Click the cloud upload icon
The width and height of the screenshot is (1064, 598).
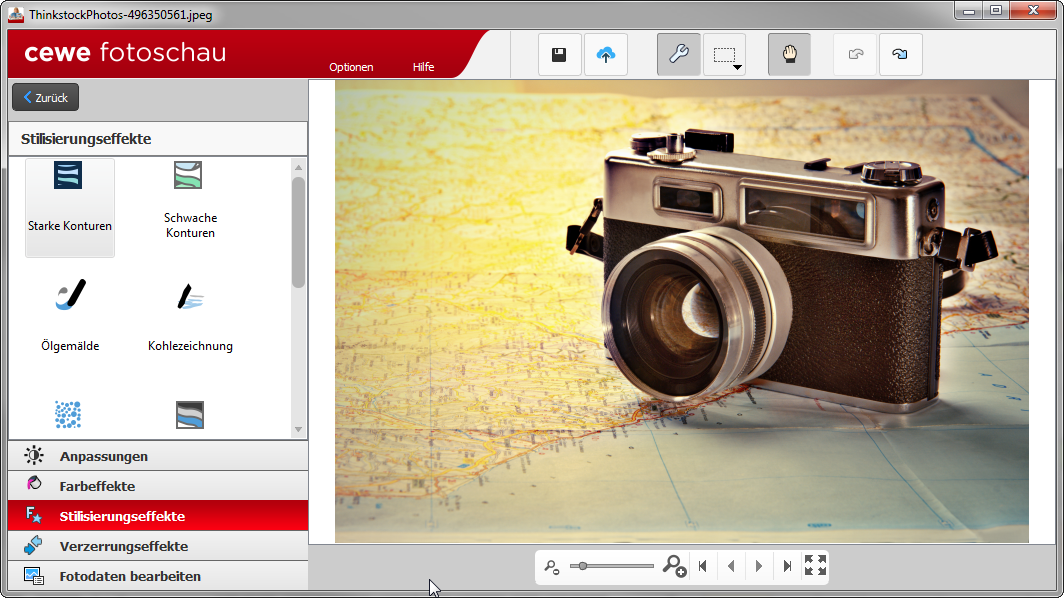click(x=605, y=55)
